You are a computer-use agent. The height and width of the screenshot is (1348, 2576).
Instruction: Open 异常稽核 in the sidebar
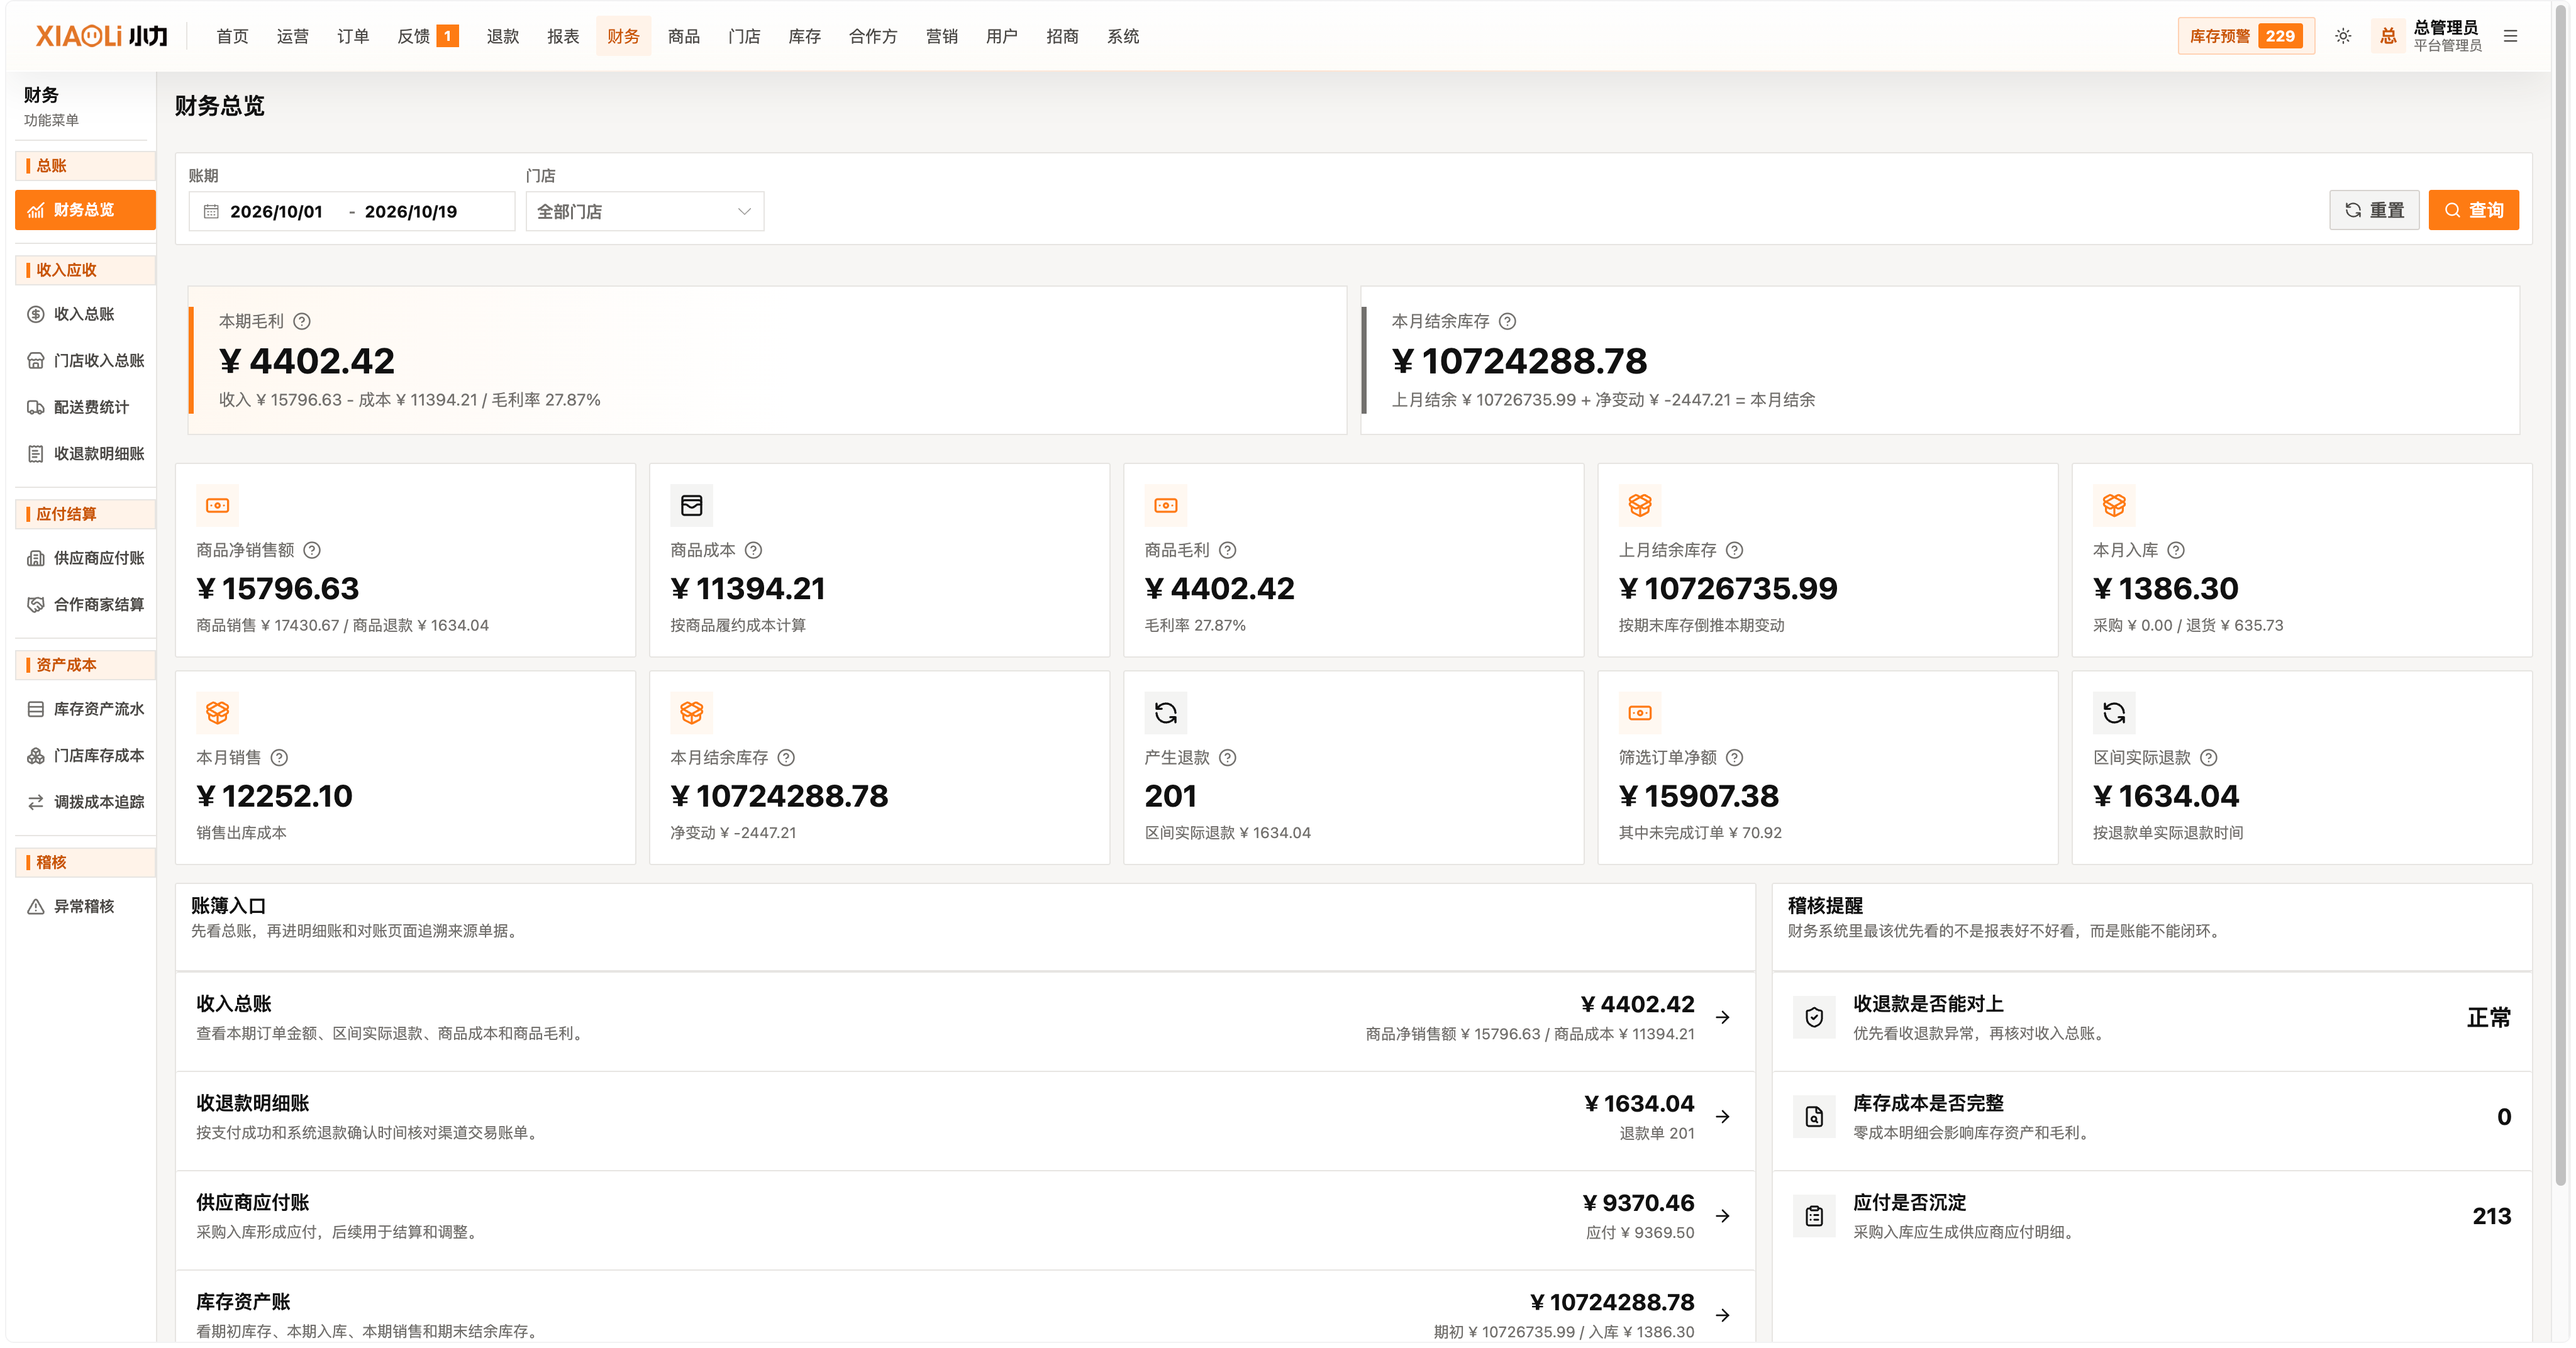(x=86, y=906)
